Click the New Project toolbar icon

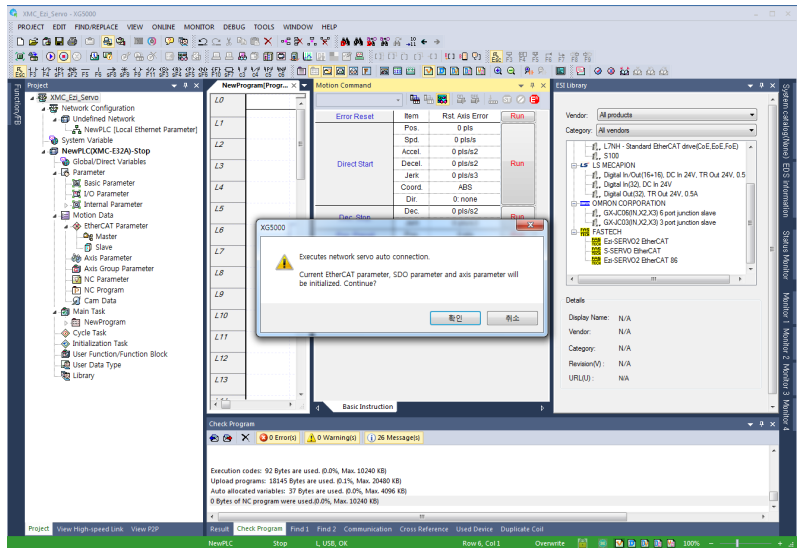tap(20, 41)
